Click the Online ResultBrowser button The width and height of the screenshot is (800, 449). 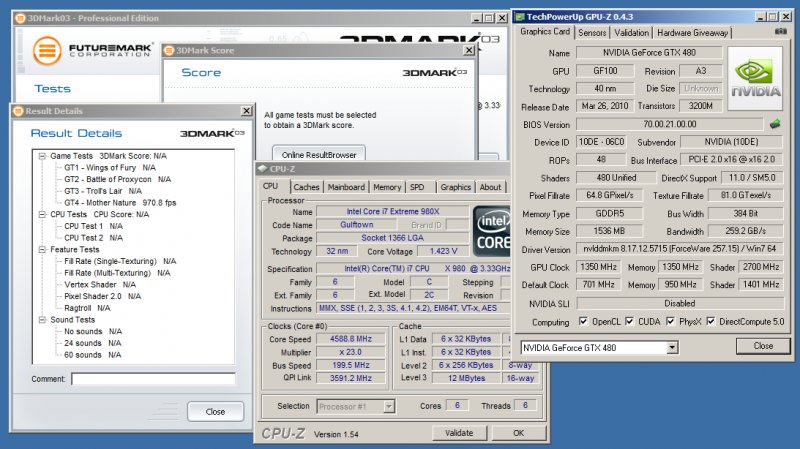tap(319, 154)
